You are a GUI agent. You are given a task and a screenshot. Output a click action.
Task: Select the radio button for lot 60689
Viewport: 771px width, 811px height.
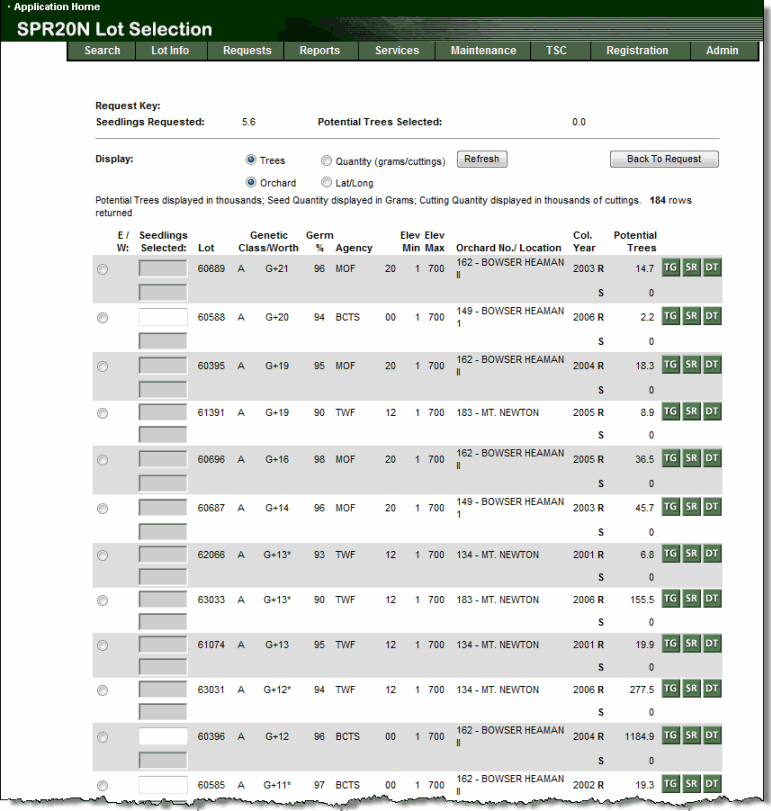[x=102, y=269]
